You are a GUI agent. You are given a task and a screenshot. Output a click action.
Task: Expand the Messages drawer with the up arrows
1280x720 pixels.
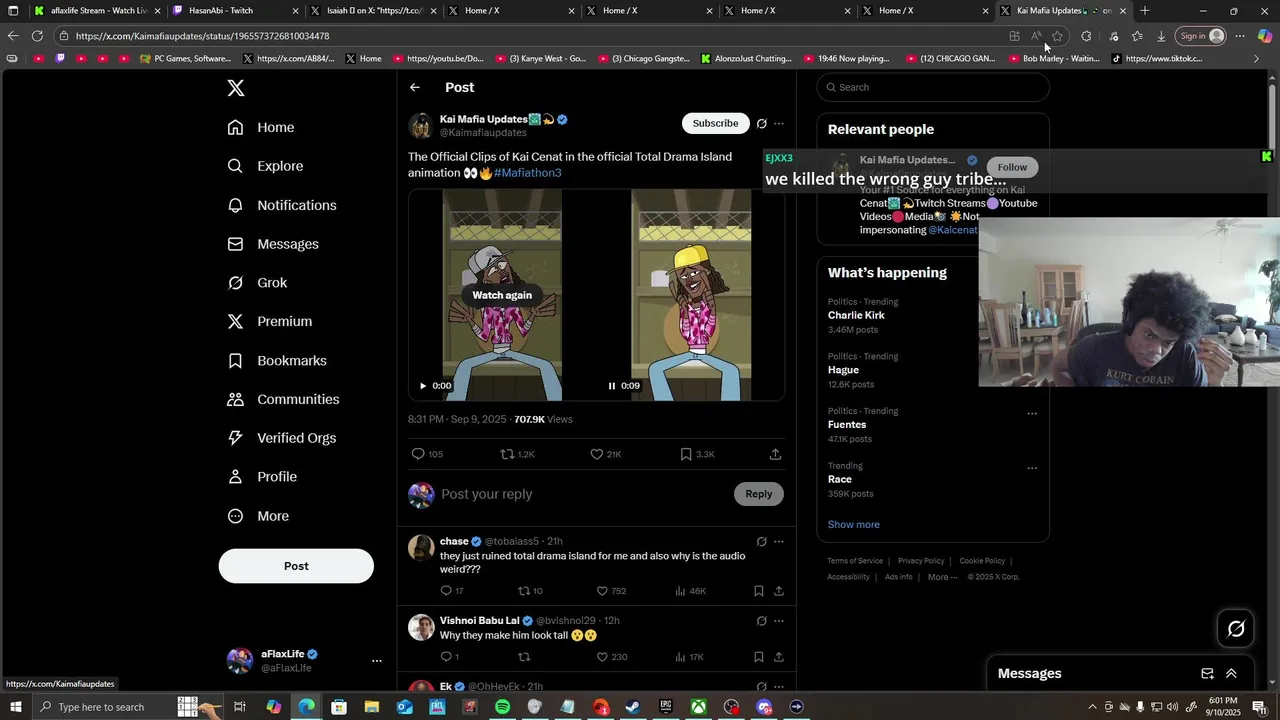(1231, 674)
